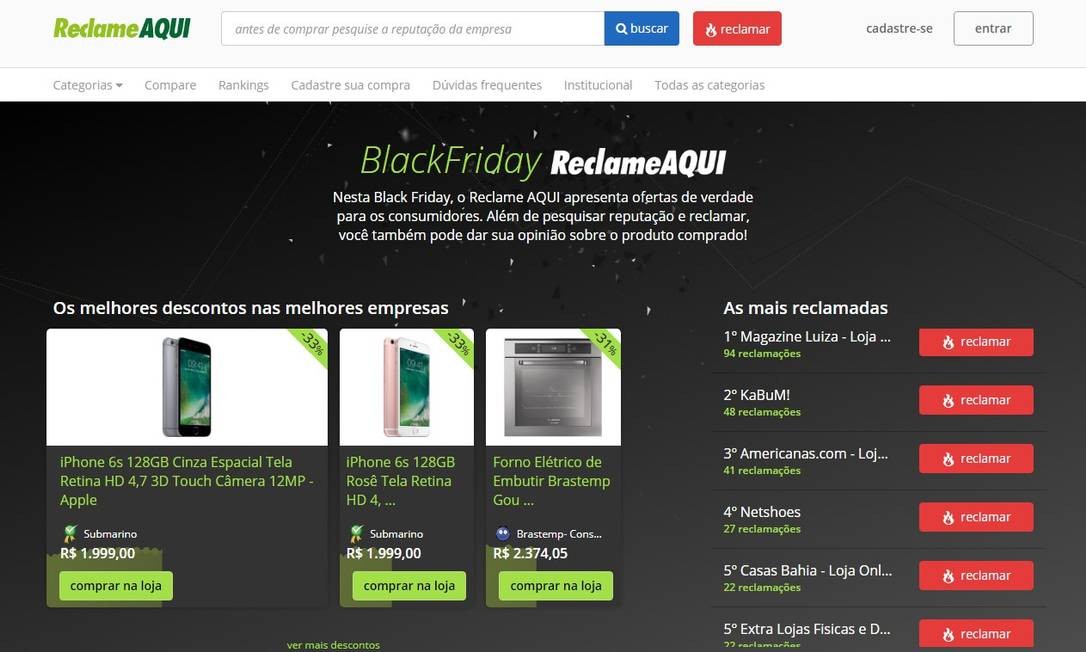Click the flame reclamar button for Americanas.com
The width and height of the screenshot is (1086, 652).
click(976, 459)
